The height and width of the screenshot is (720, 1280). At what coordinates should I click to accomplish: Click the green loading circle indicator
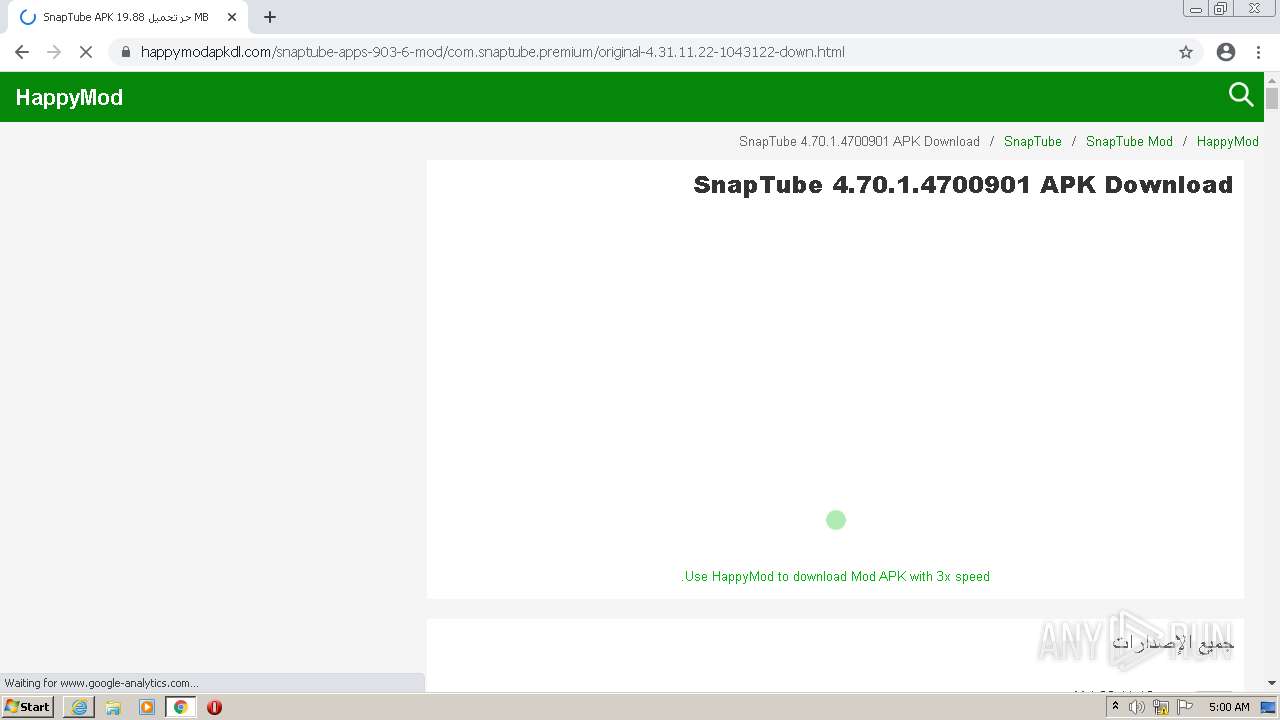click(x=836, y=520)
